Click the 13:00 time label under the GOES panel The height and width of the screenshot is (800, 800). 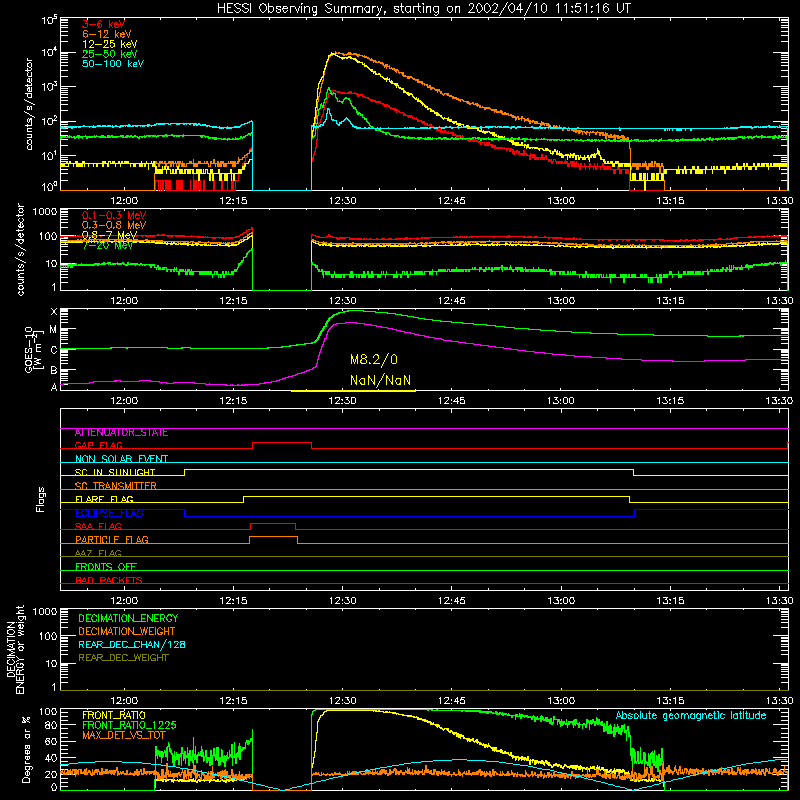(561, 401)
